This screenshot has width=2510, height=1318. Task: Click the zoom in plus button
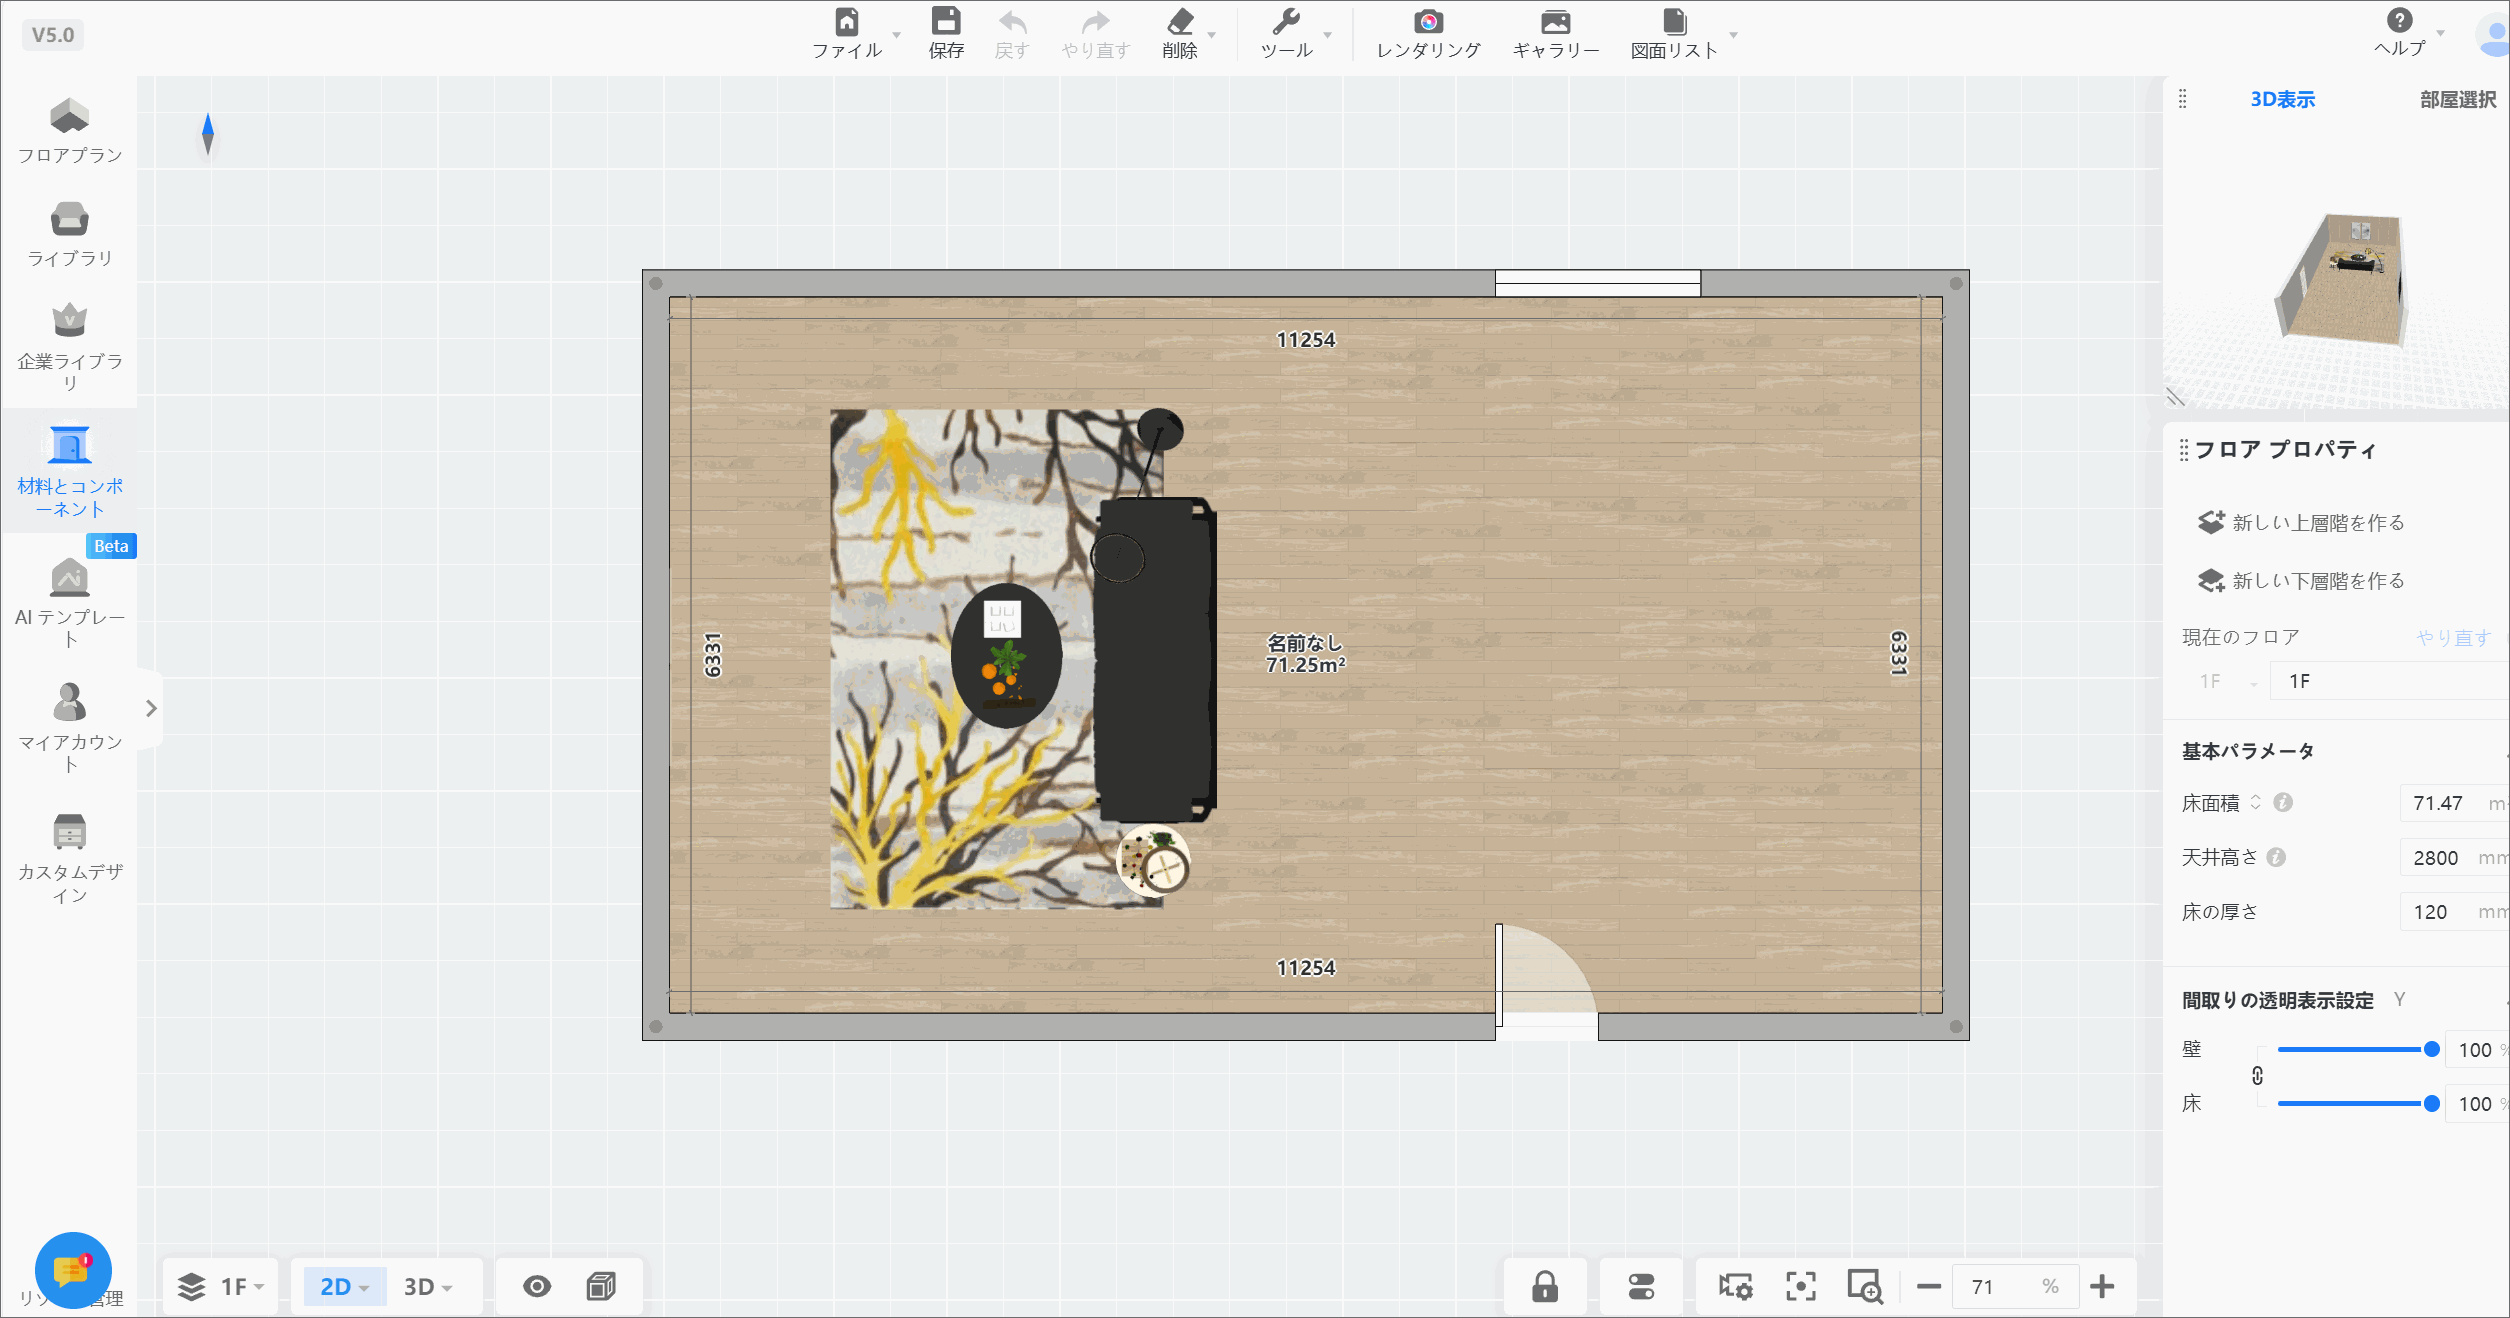click(x=2102, y=1286)
